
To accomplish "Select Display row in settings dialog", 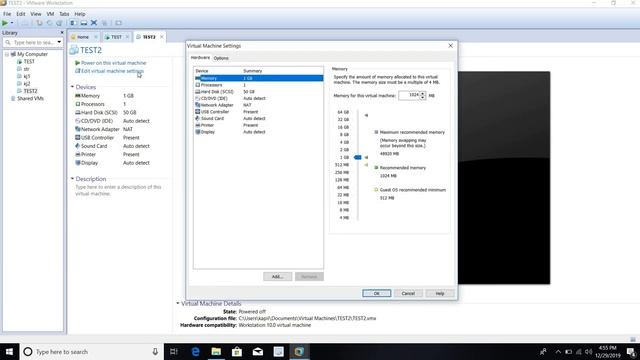I will coord(259,132).
